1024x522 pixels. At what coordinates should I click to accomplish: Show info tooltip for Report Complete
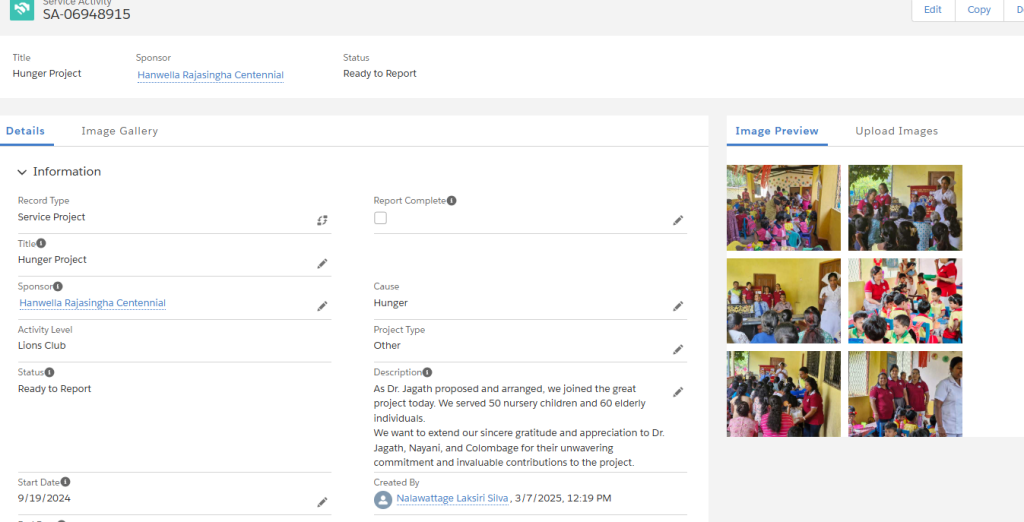452,201
